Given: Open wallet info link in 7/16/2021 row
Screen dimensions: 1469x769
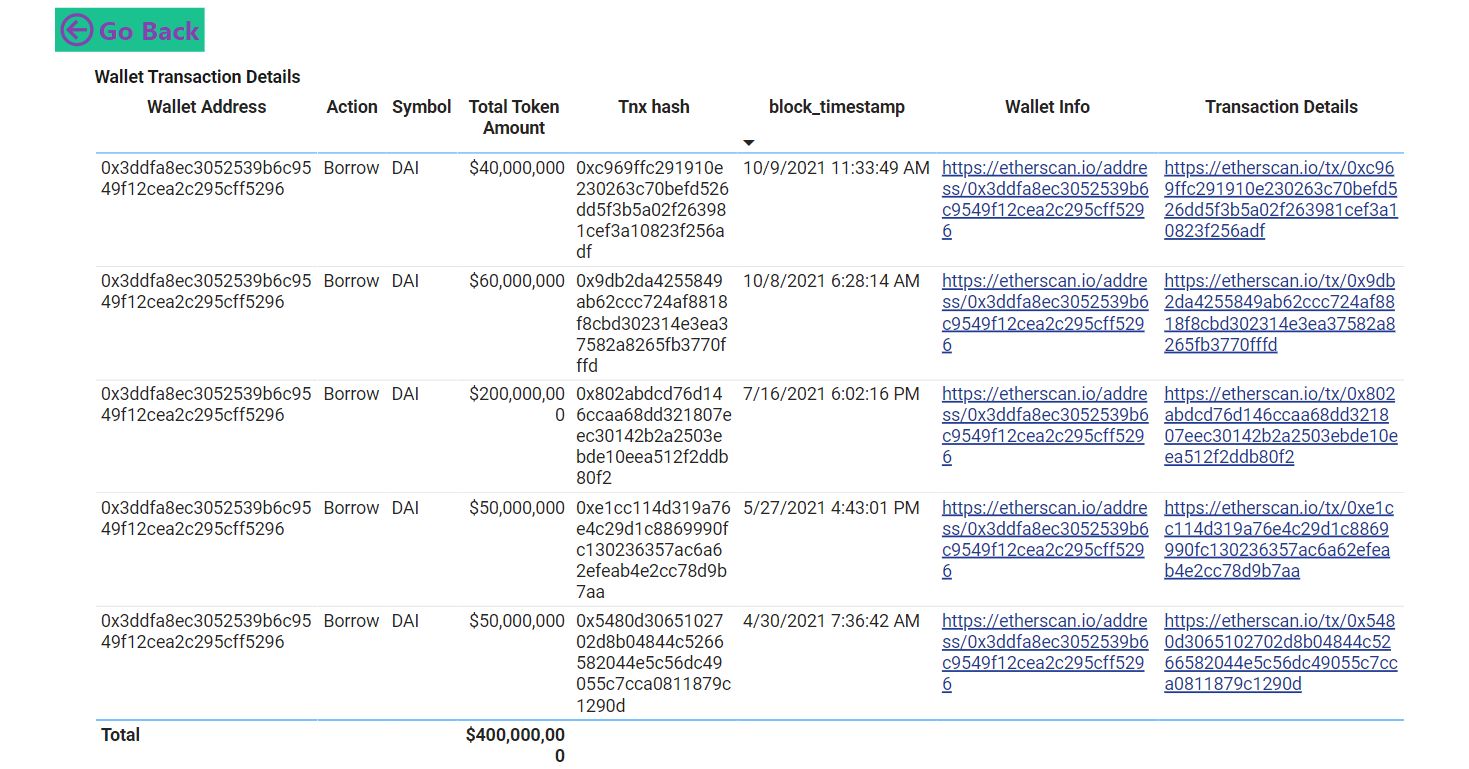Looking at the screenshot, I should coord(1045,426).
